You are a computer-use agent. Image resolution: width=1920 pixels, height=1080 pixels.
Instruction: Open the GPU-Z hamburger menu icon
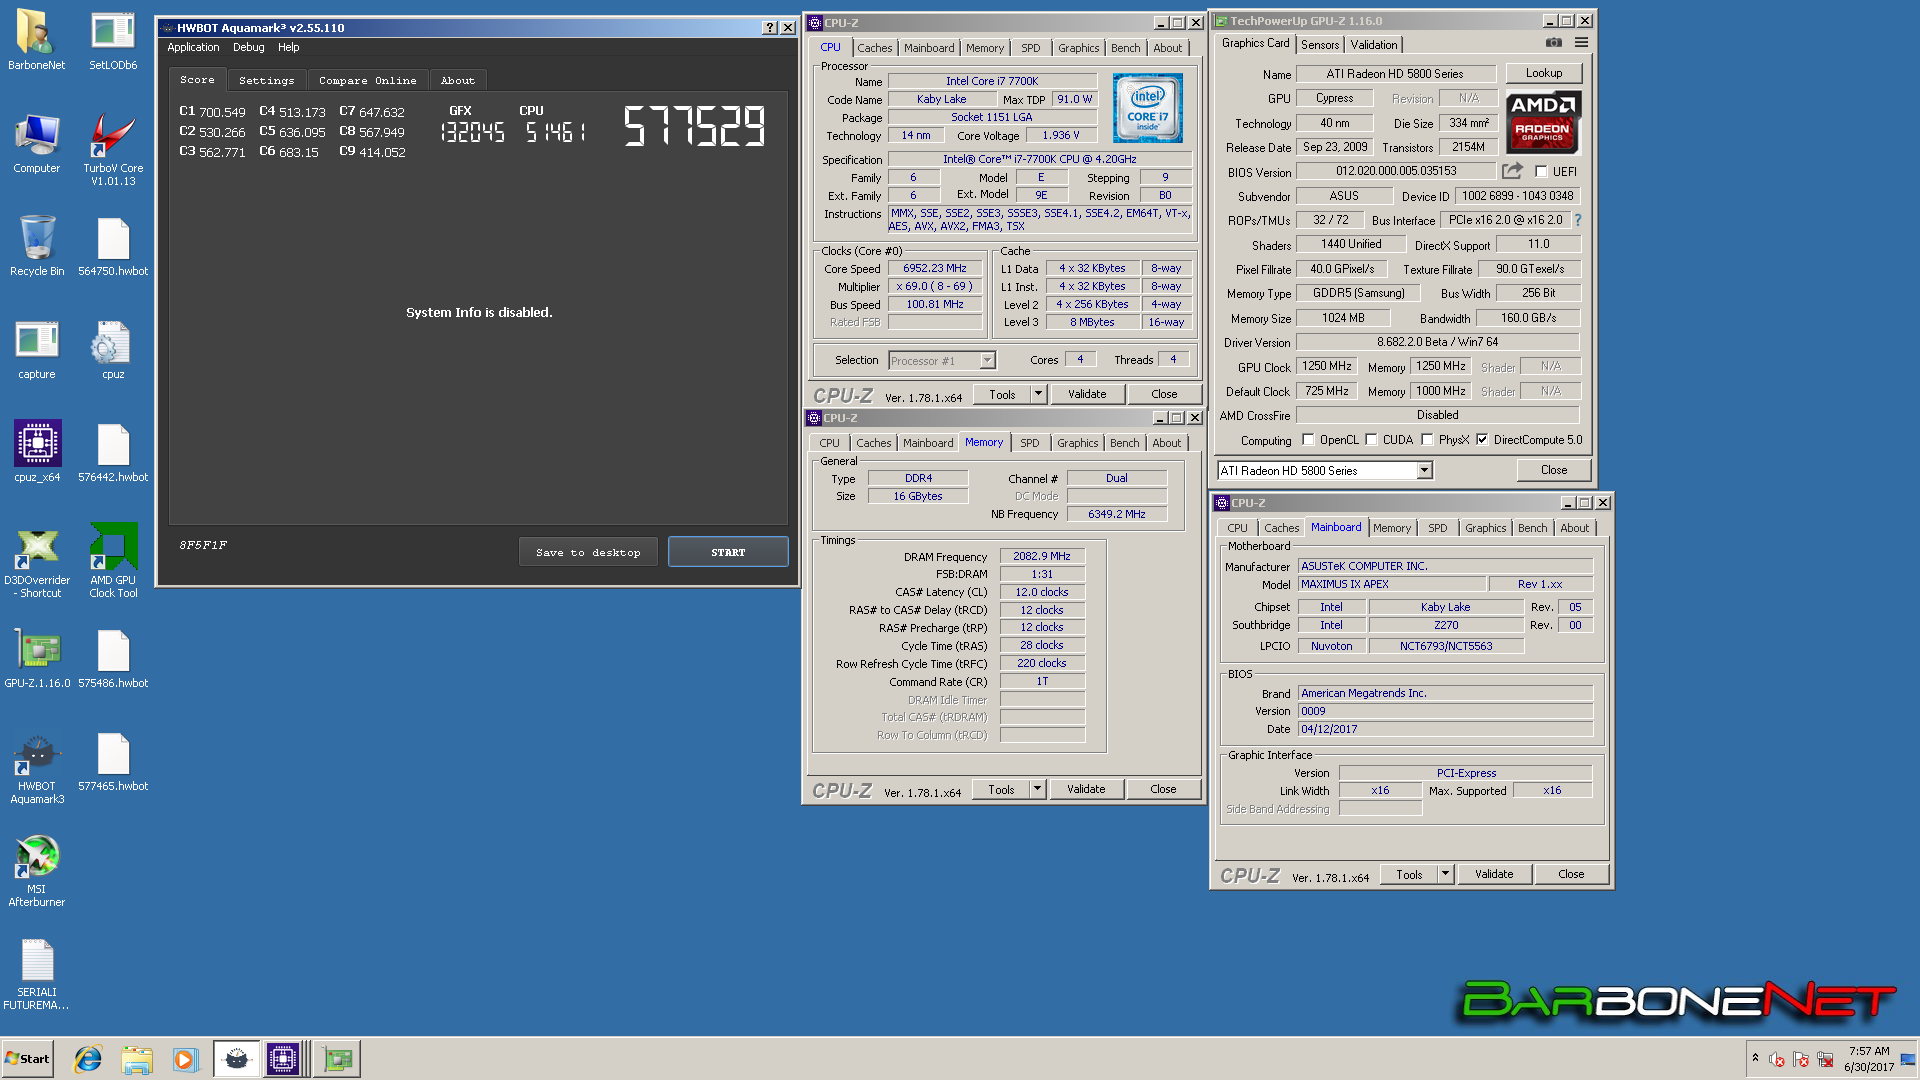(x=1581, y=43)
